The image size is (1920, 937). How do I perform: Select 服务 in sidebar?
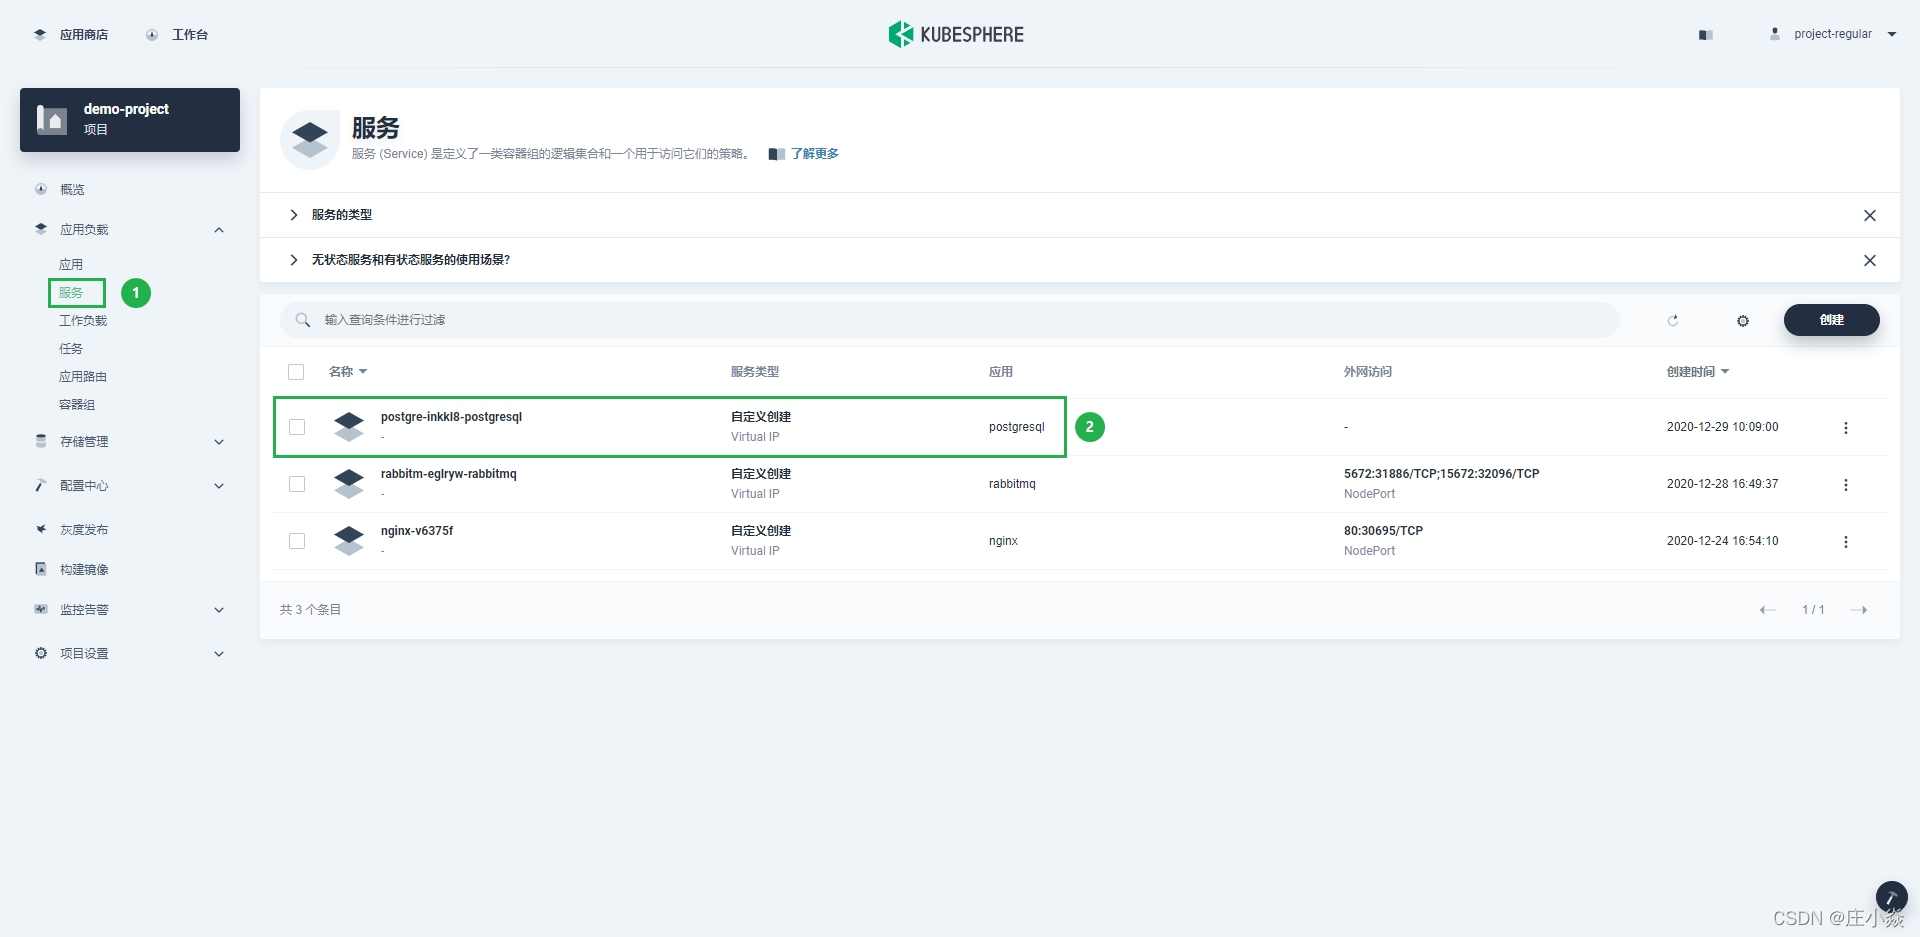coord(70,292)
